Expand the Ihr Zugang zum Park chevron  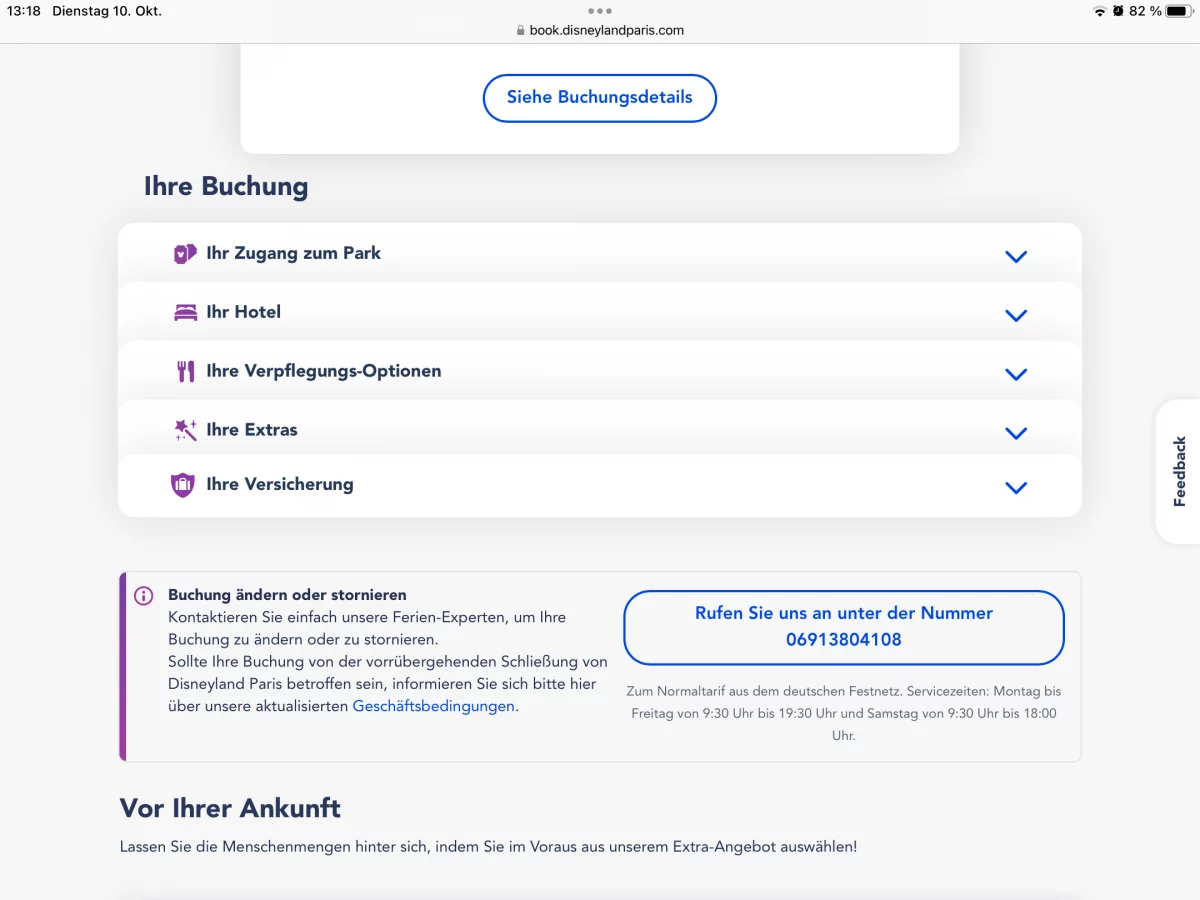point(1016,257)
